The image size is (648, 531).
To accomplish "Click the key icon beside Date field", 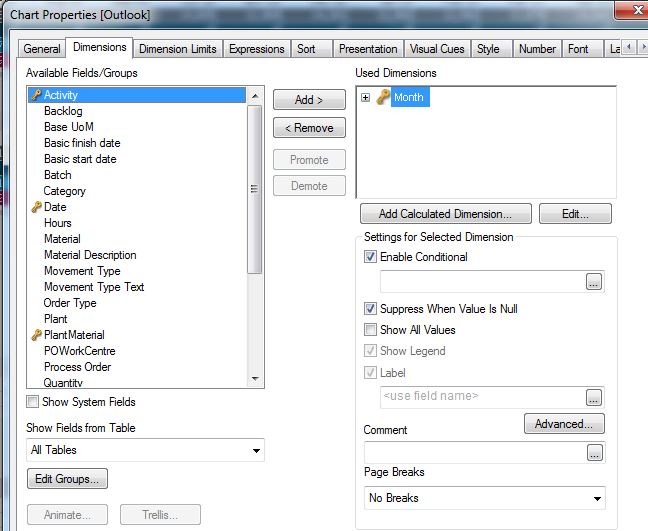I will (36, 207).
